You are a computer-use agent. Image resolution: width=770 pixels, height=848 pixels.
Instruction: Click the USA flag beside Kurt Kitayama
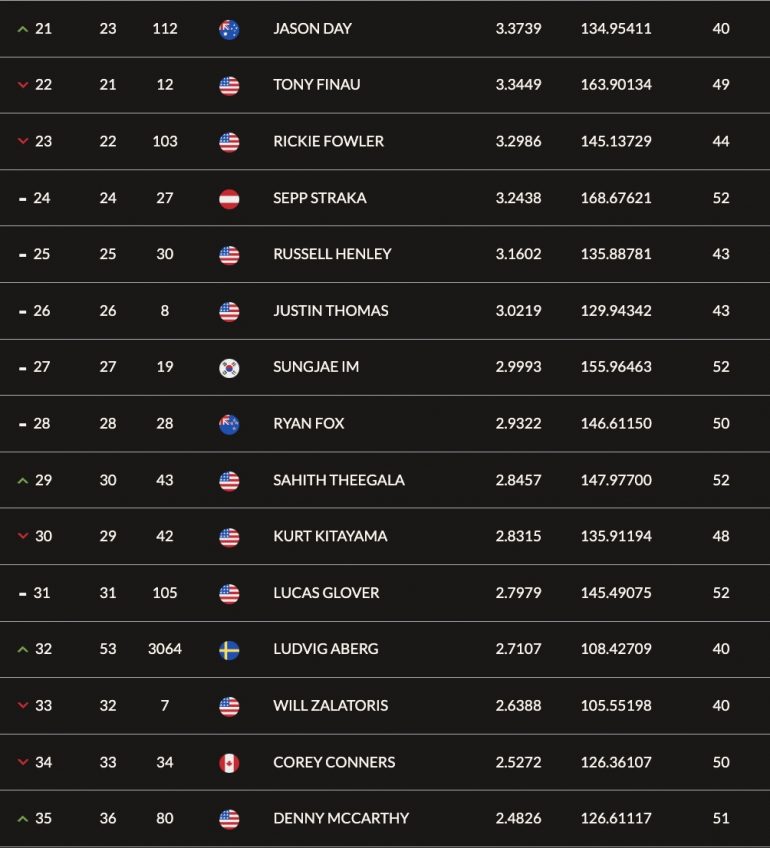[229, 537]
